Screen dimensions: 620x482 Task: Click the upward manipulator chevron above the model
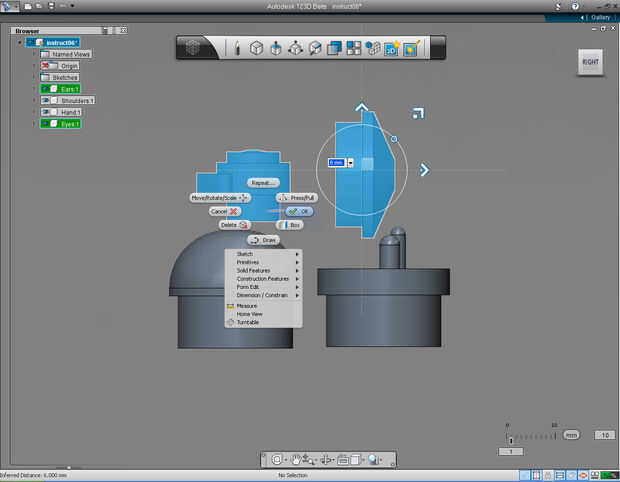[362, 108]
